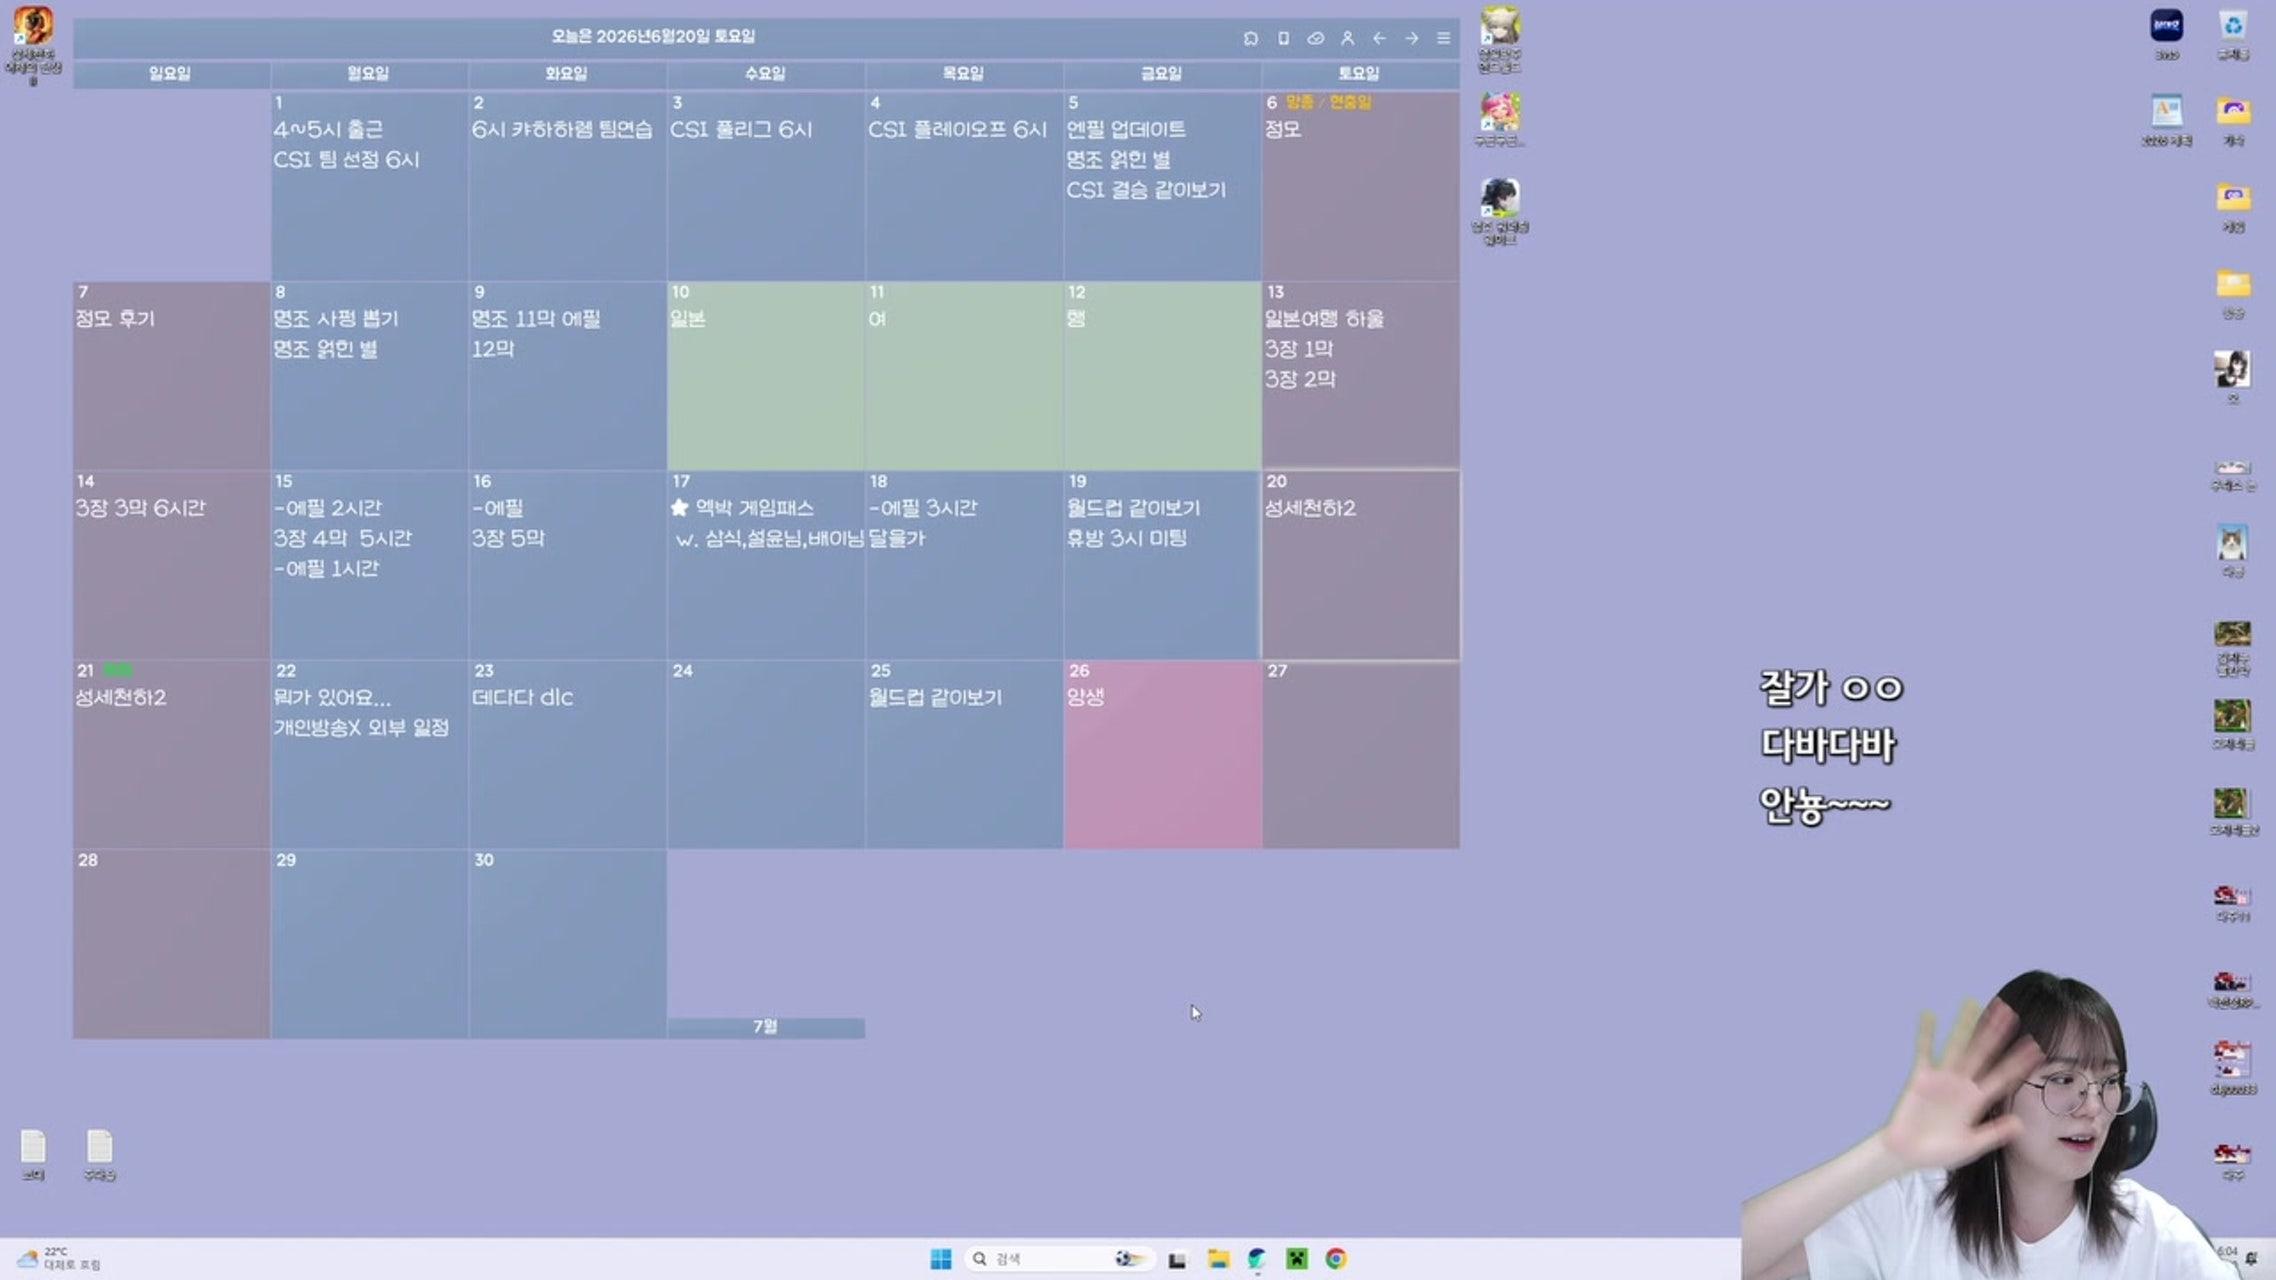Open Google Chrome from the taskbar
The width and height of the screenshot is (2276, 1280).
tap(1336, 1259)
